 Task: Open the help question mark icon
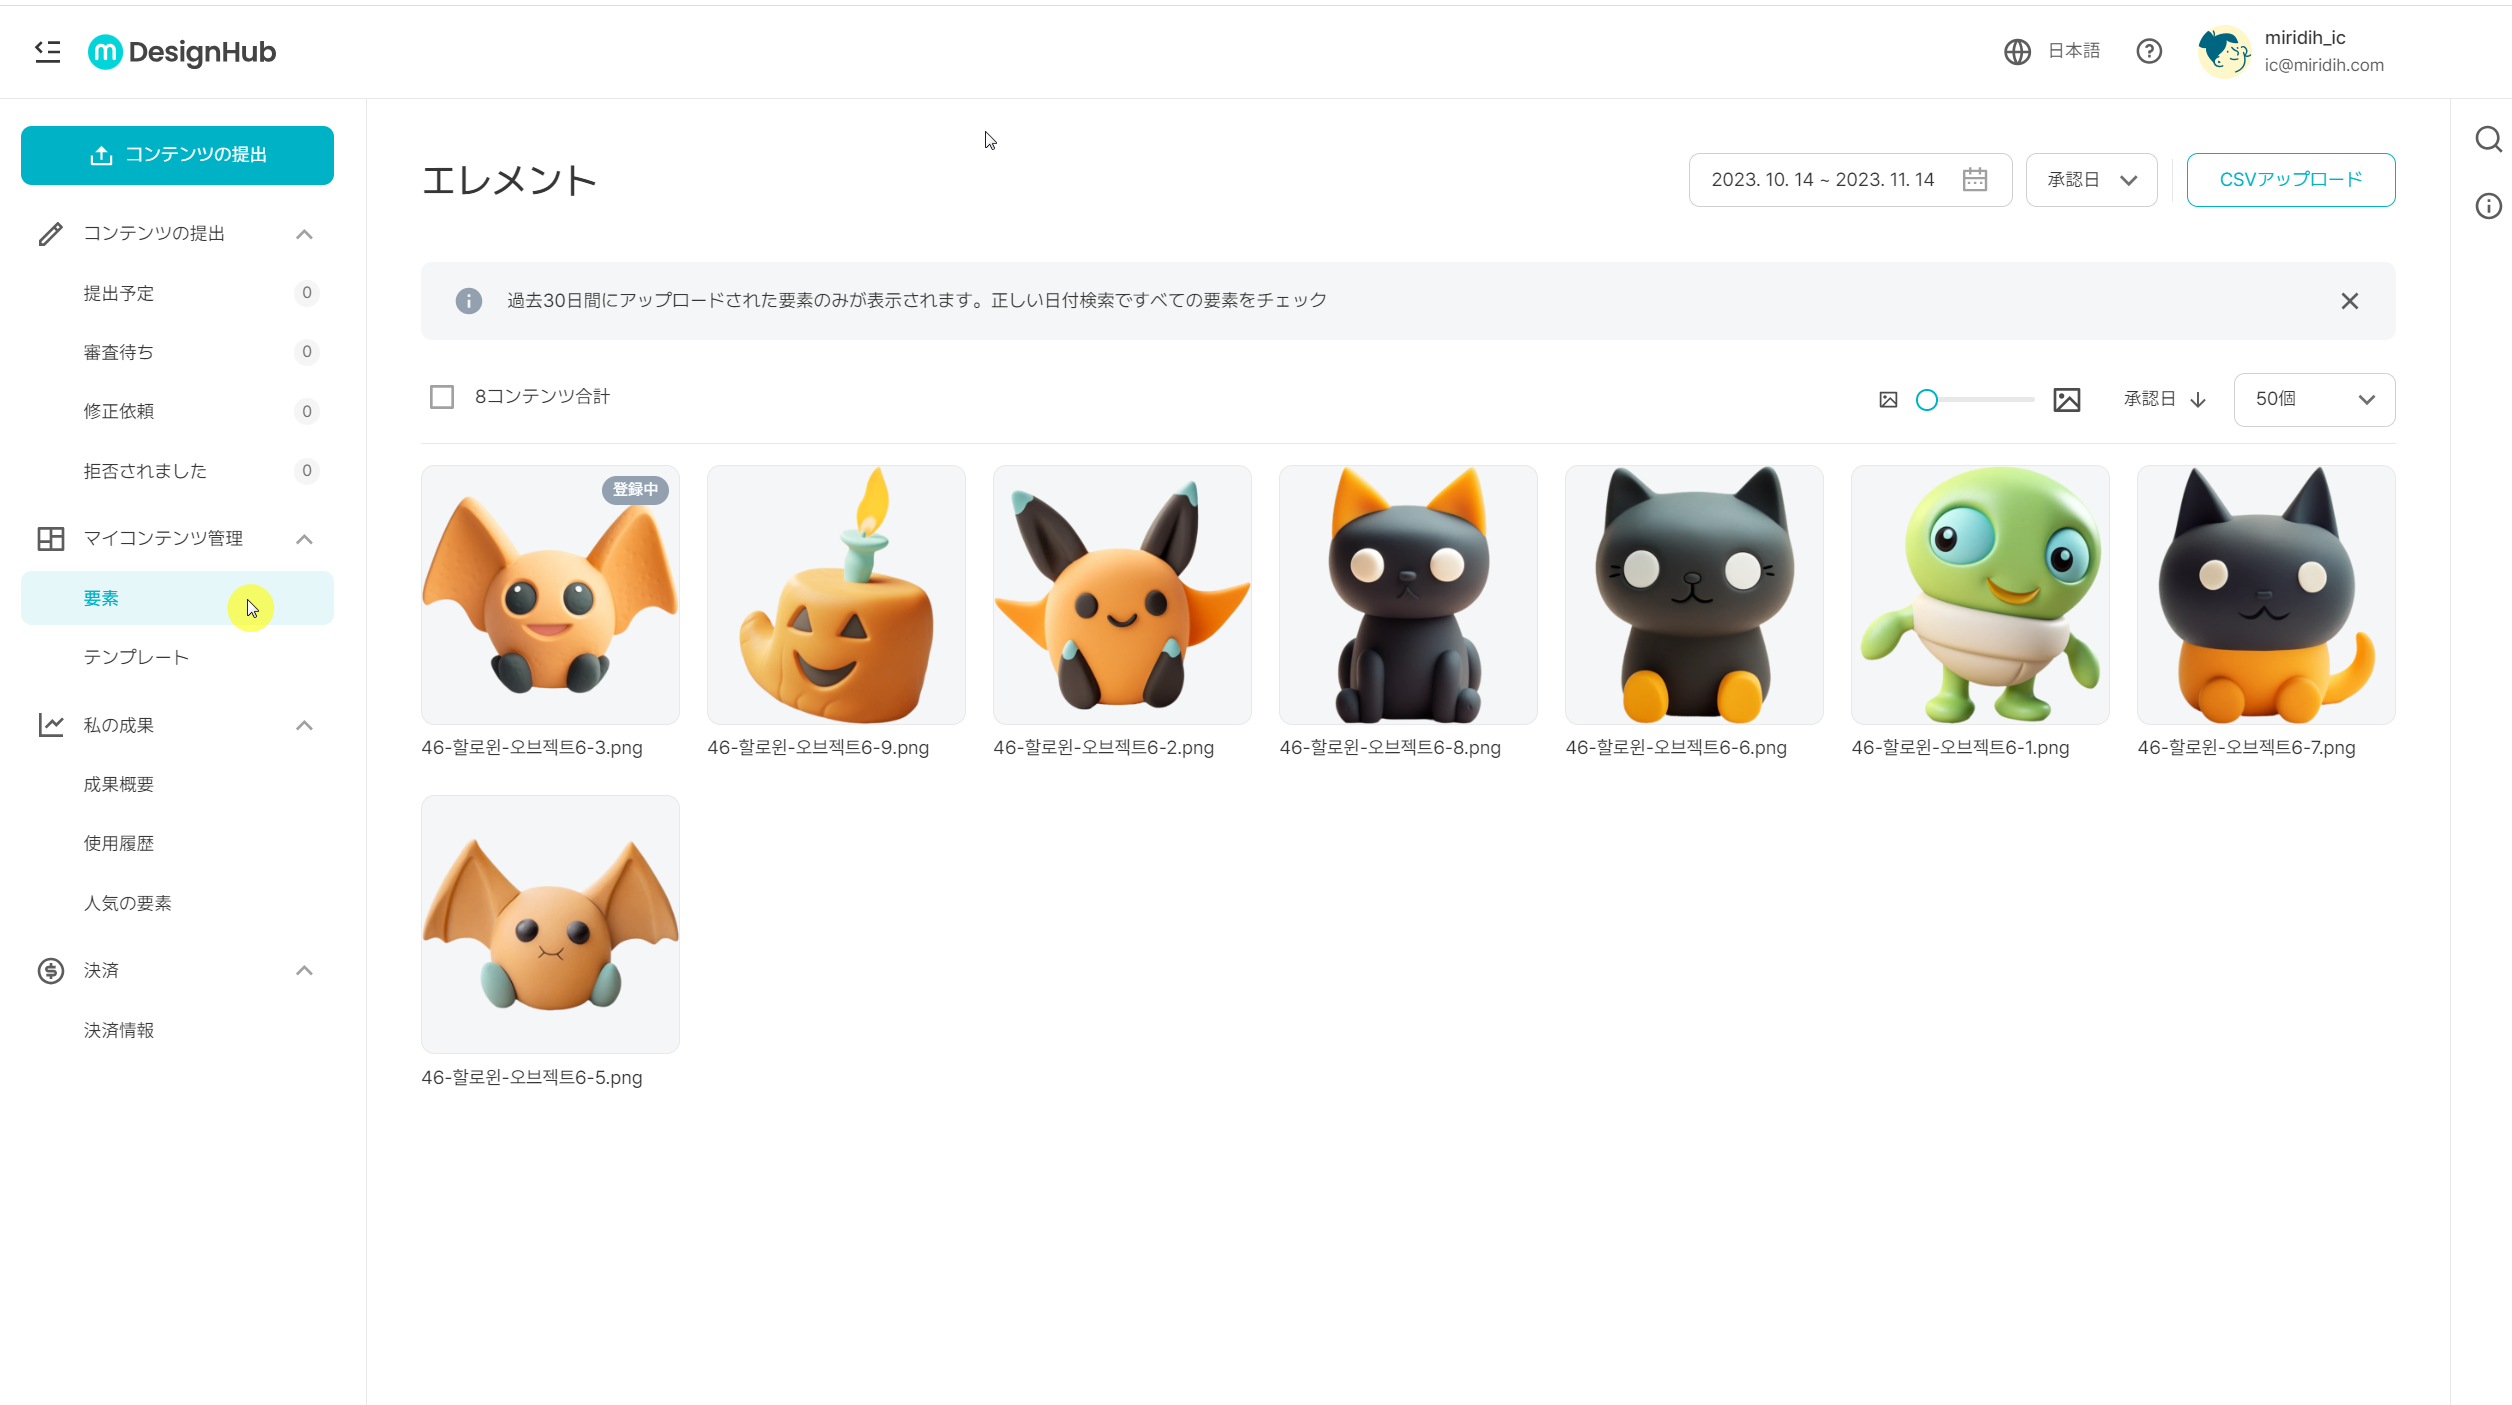tap(2148, 51)
